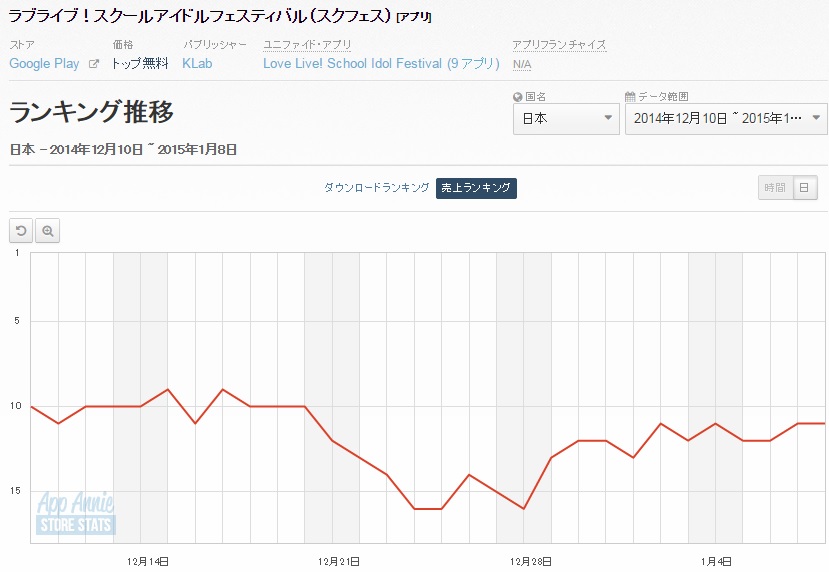Open the Love Live! School Idol Festival link
The image size is (829, 572).
(x=381, y=64)
